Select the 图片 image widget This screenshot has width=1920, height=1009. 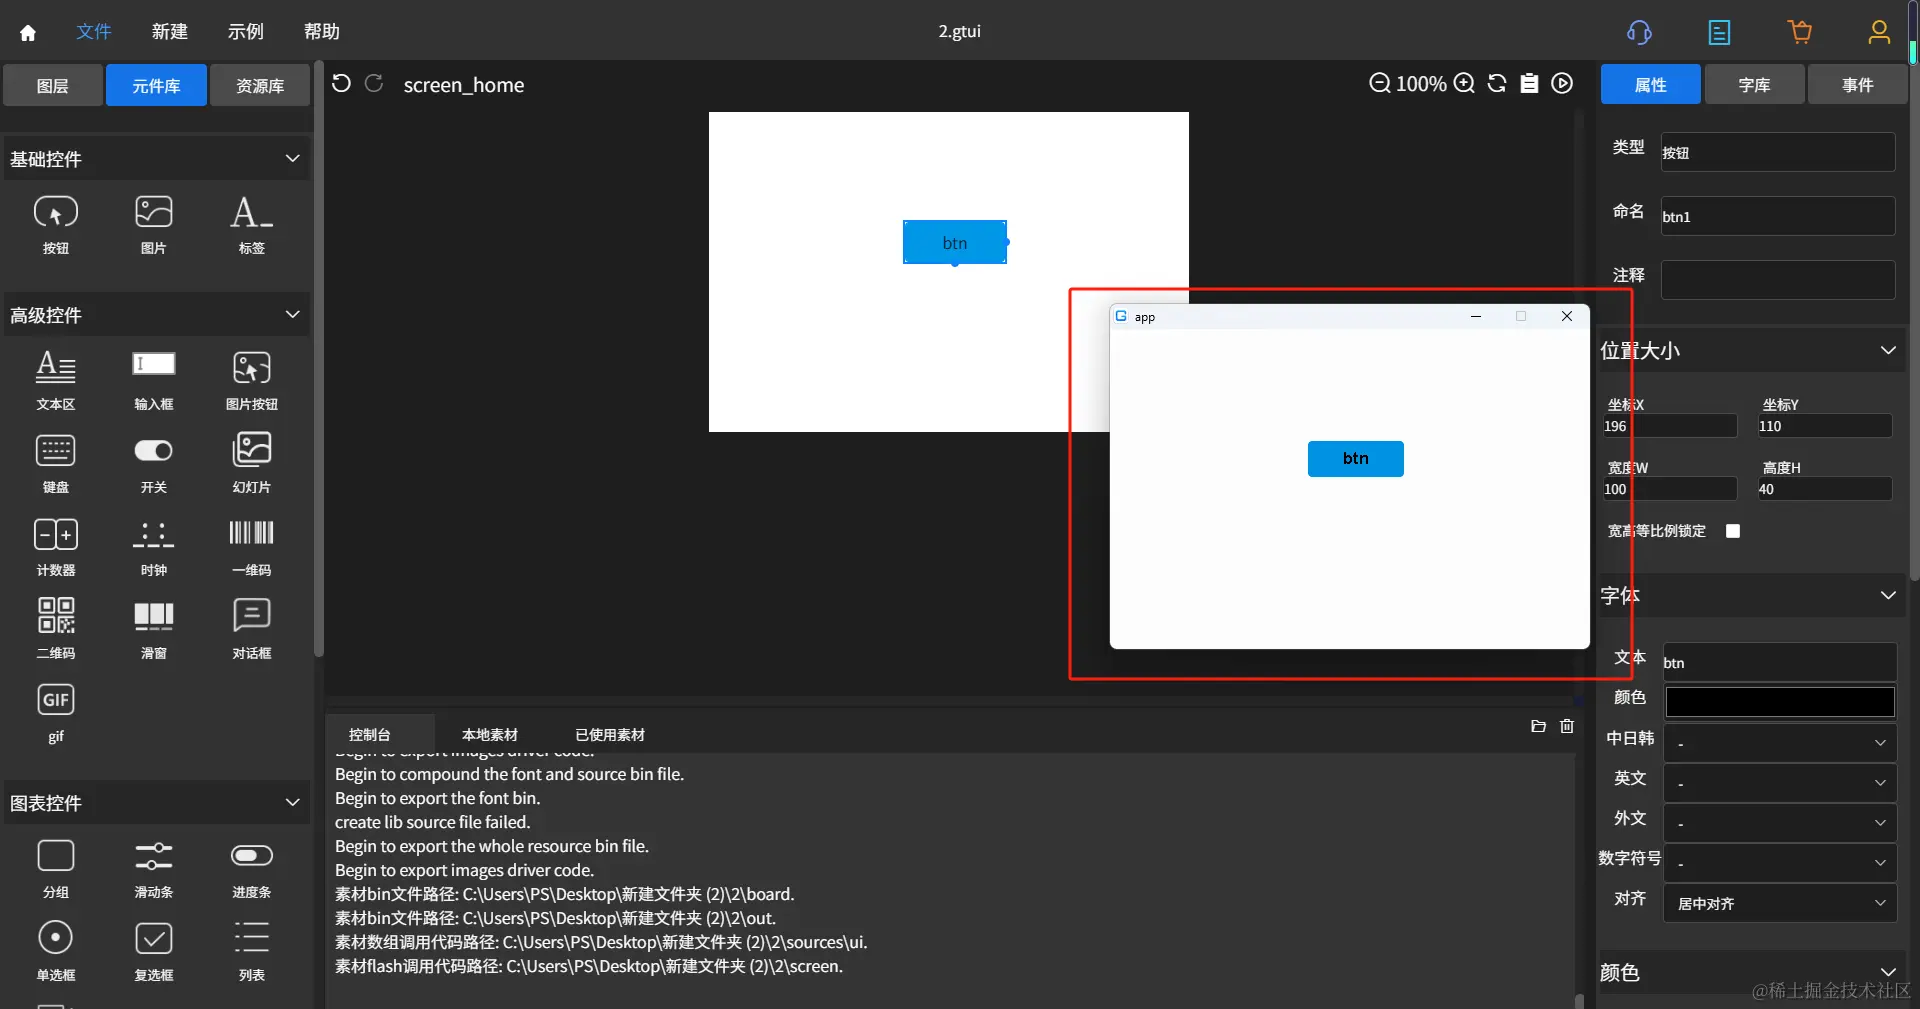tap(154, 225)
